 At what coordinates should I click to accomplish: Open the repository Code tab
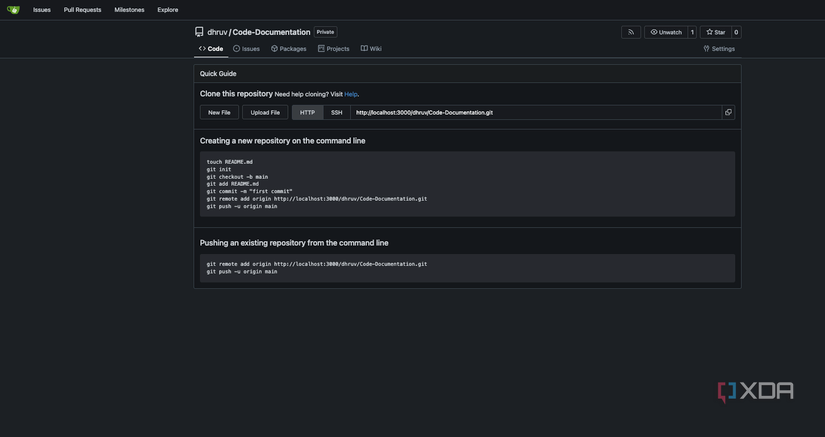[211, 48]
